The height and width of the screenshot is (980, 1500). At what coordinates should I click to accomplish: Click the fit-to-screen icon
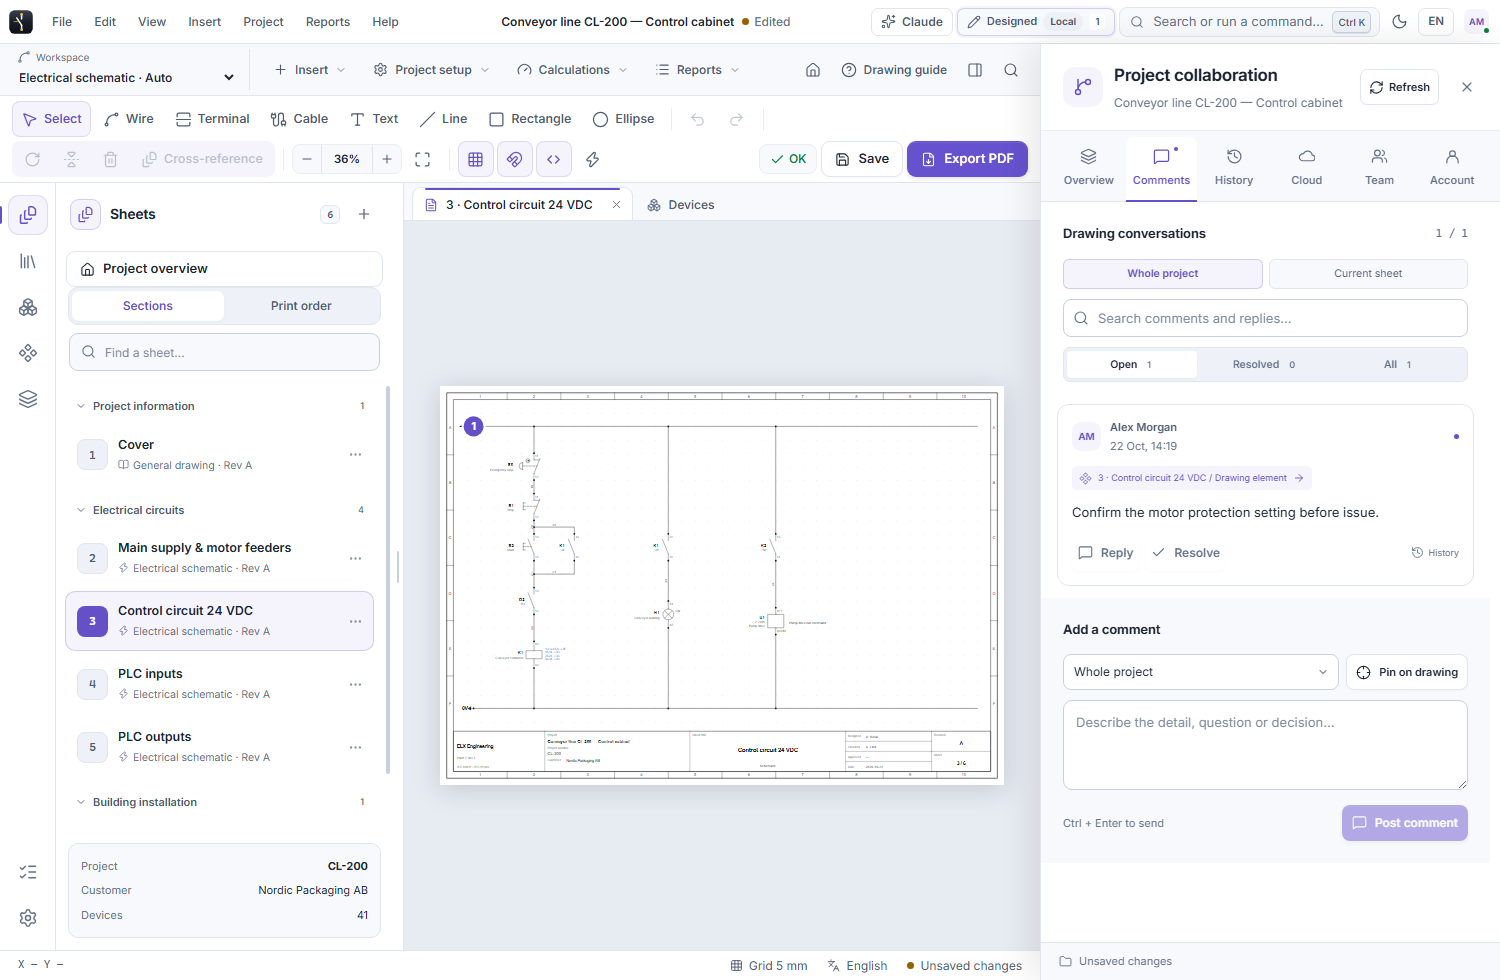pos(423,159)
